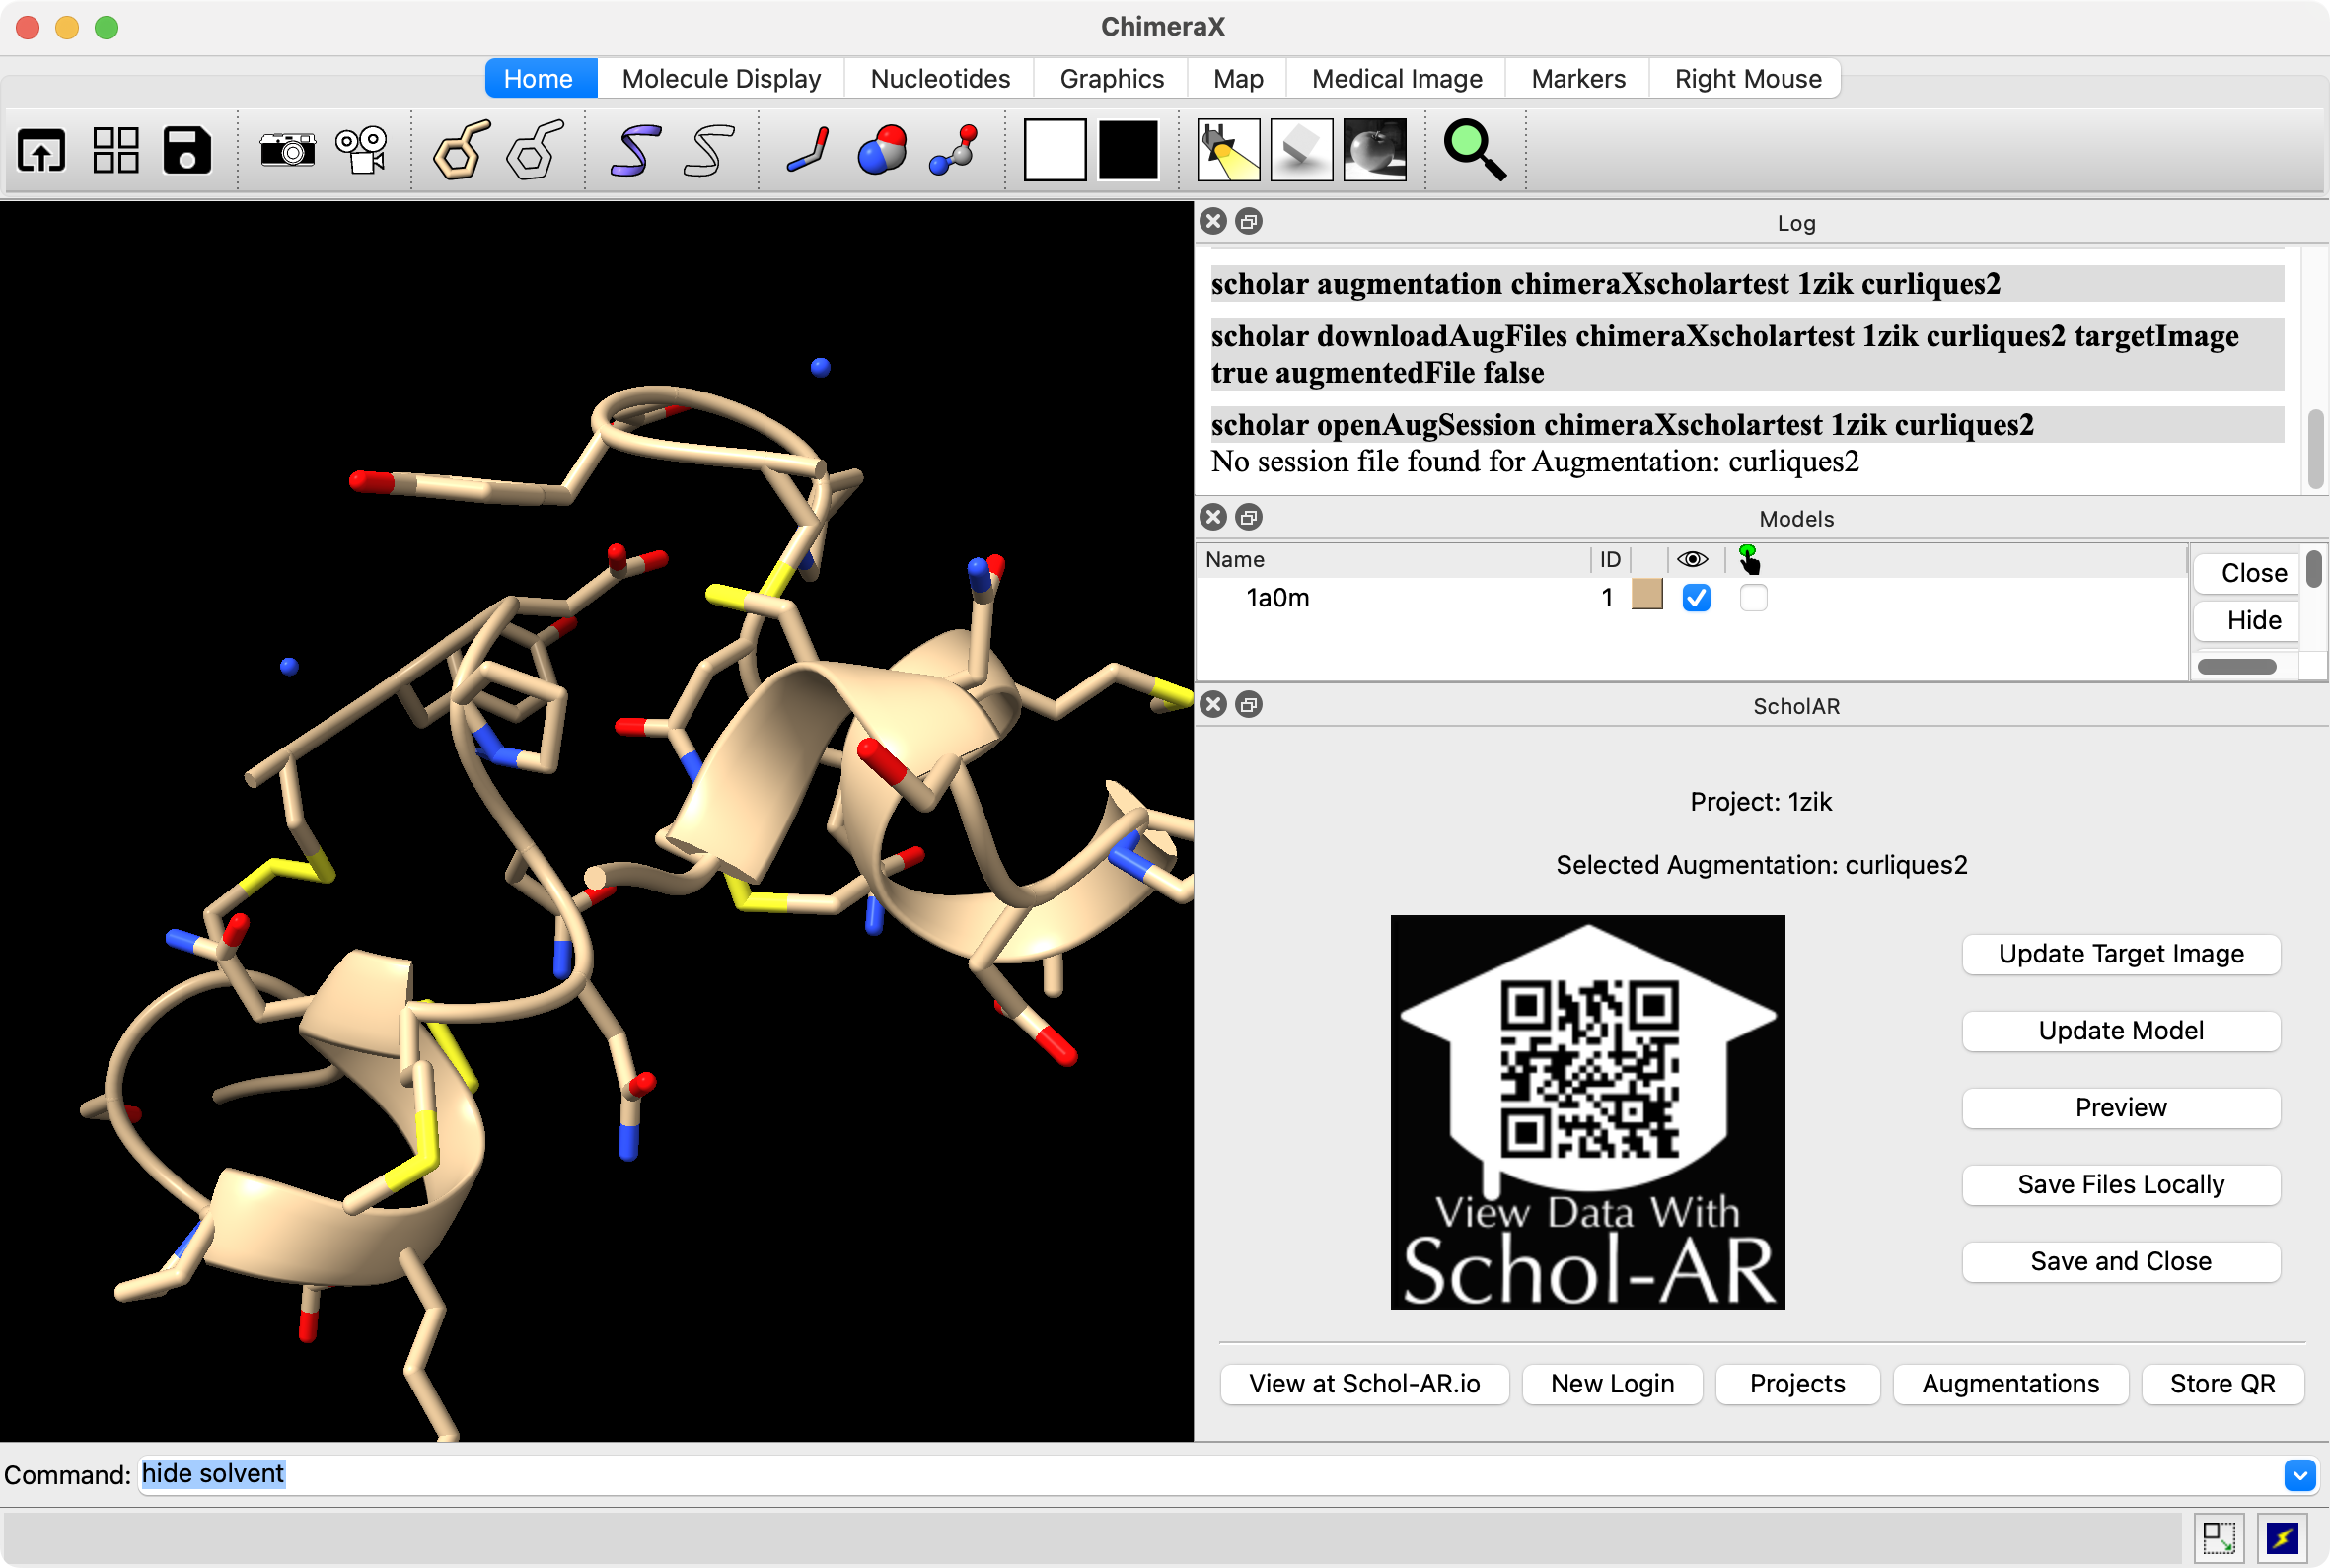Click the lightning bolt icon in status bar
This screenshot has height=1568, width=2330.
pos(2282,1537)
